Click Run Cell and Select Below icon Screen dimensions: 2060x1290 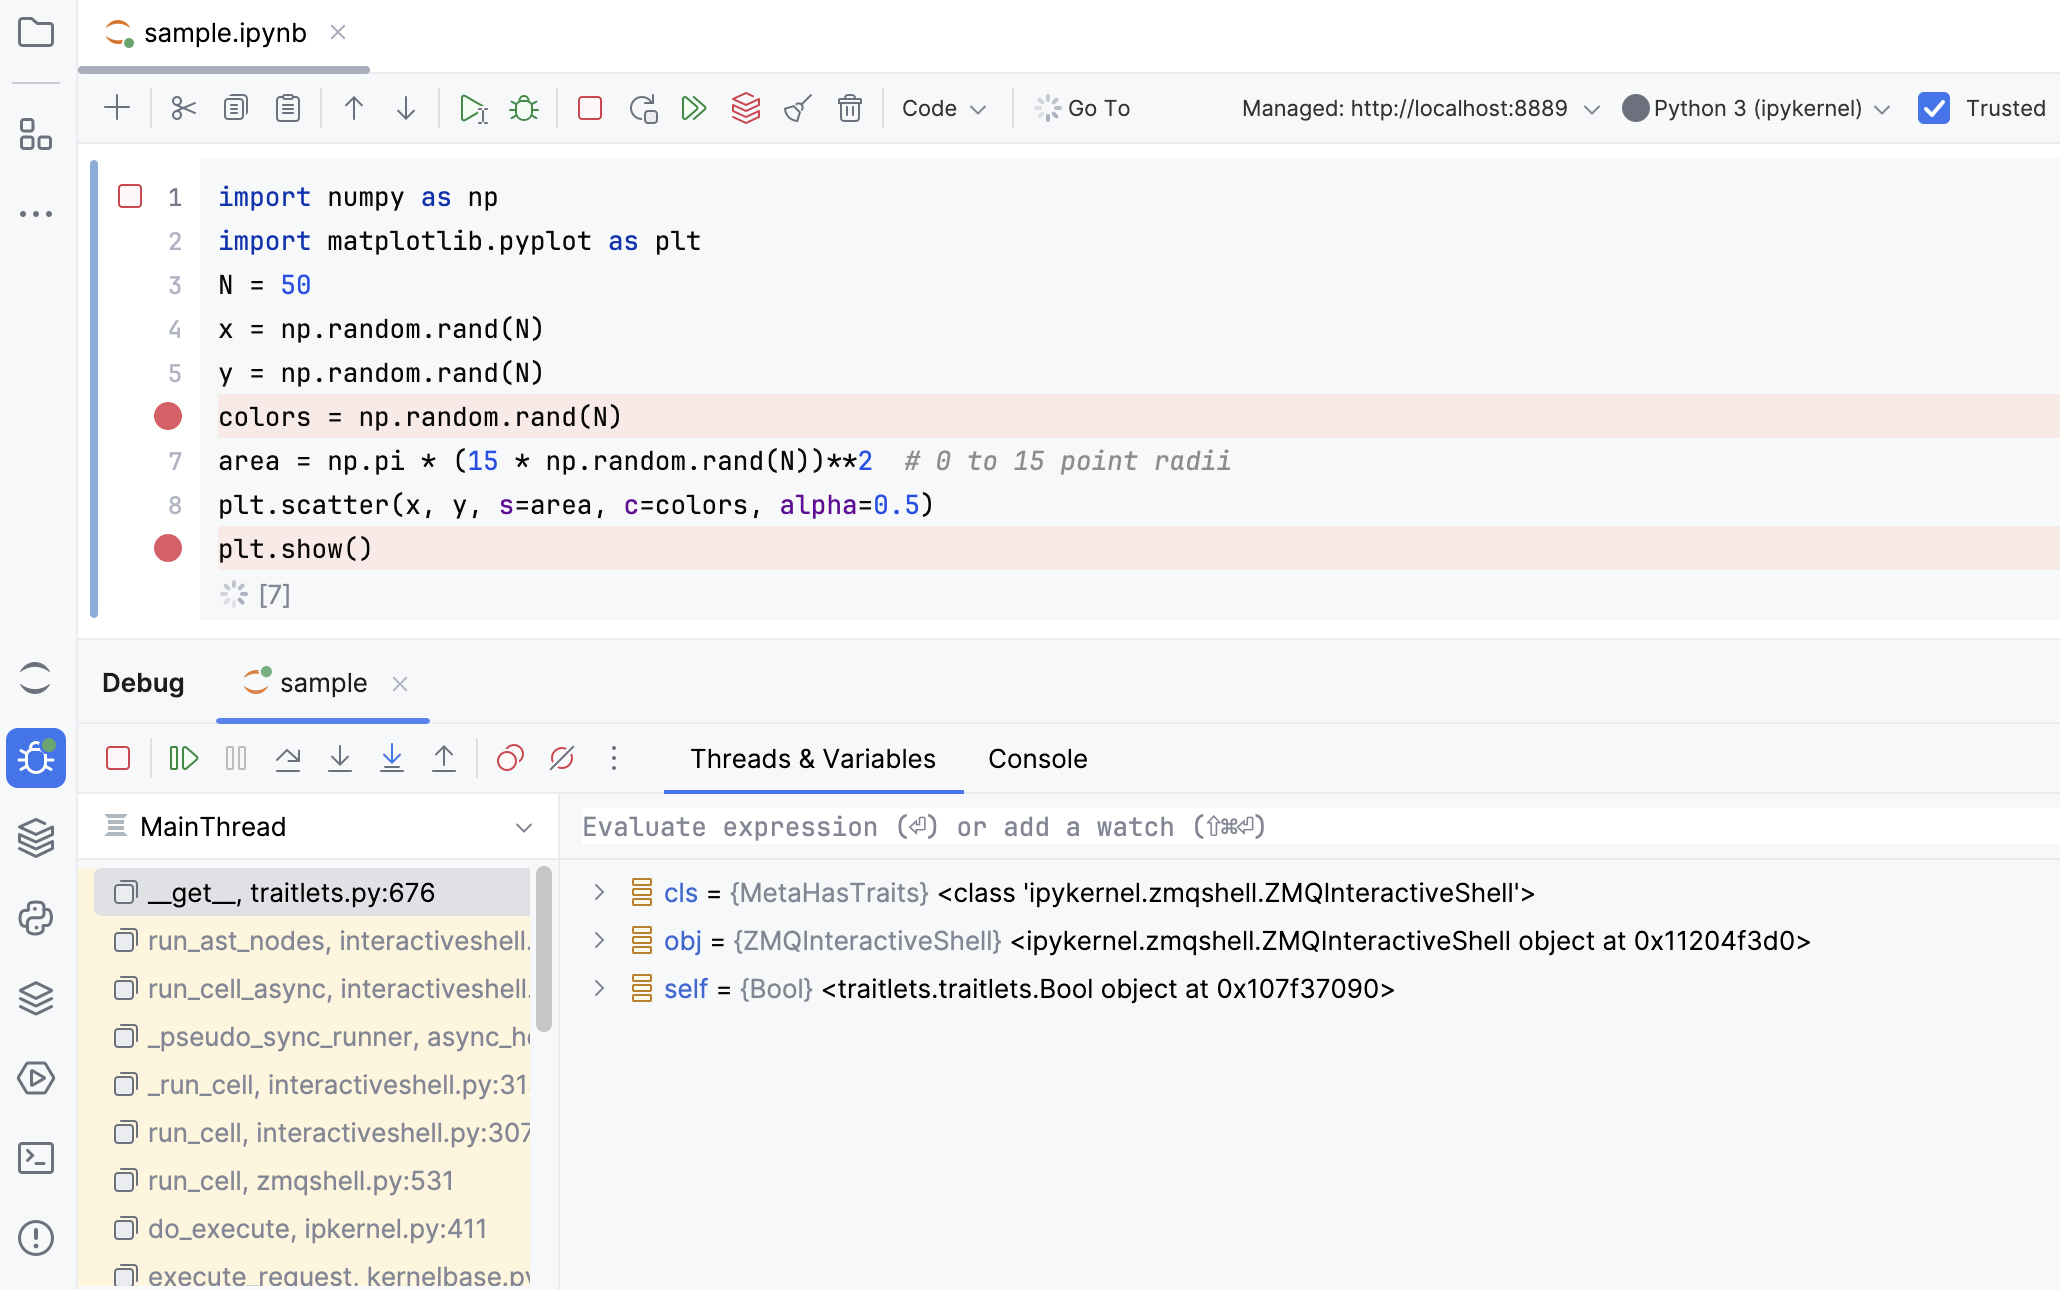pos(472,108)
